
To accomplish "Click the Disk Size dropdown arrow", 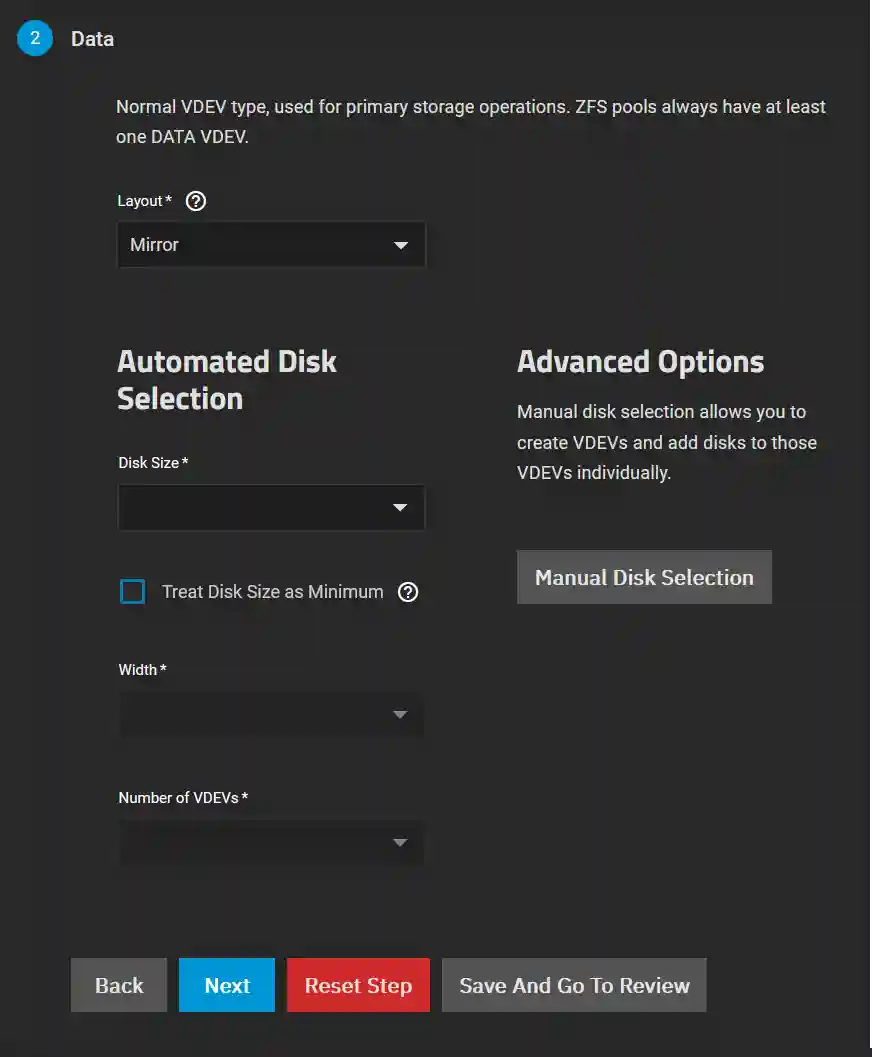I will tap(400, 507).
